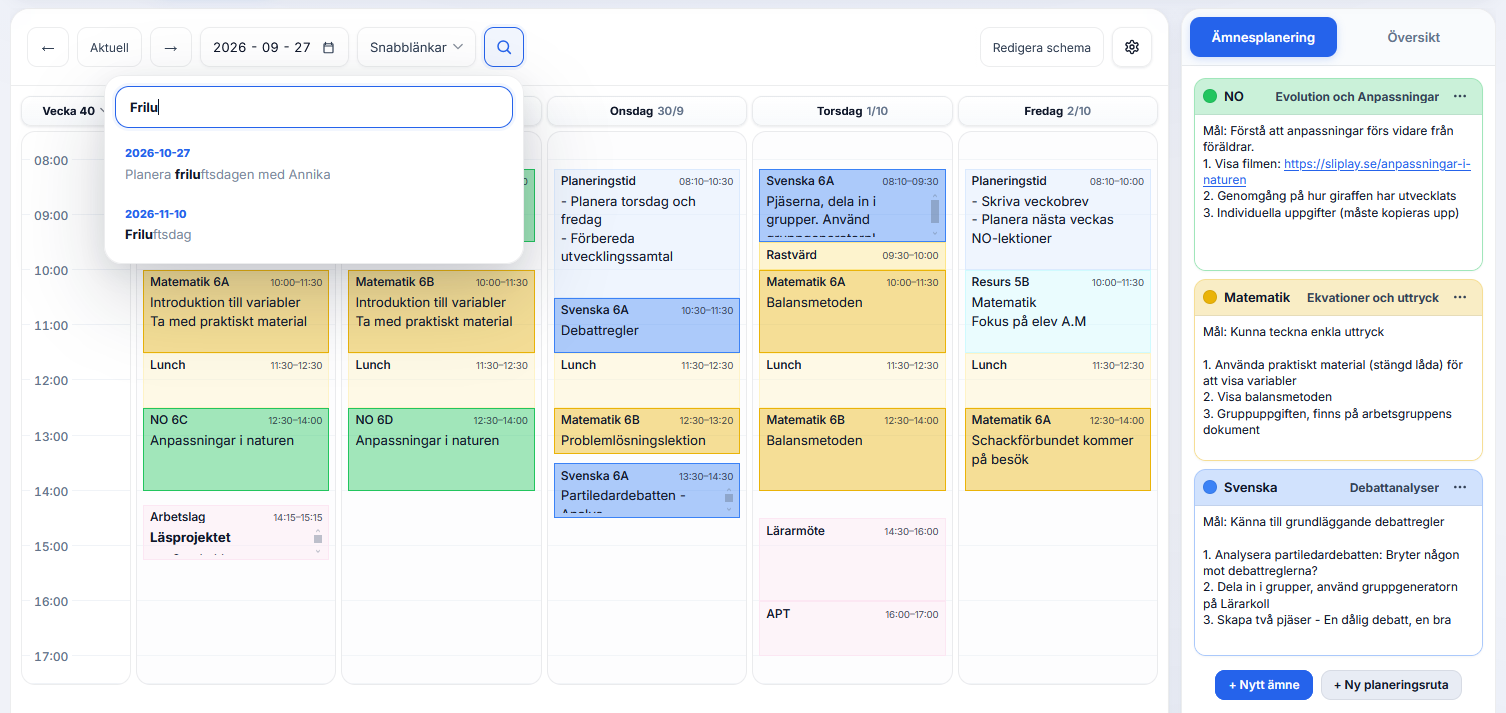Go to previous week with left arrow
The width and height of the screenshot is (1506, 713).
click(x=48, y=47)
